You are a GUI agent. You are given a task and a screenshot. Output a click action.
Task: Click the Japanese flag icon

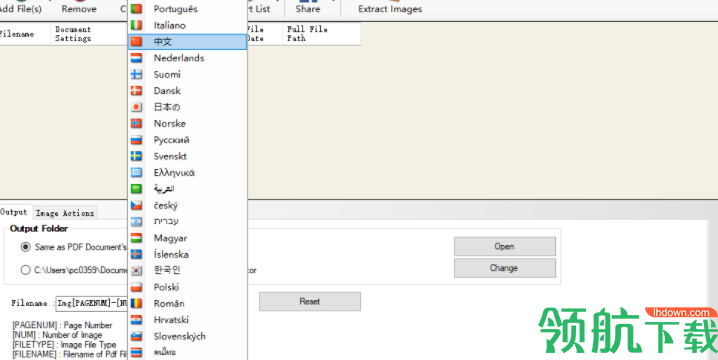(136, 107)
